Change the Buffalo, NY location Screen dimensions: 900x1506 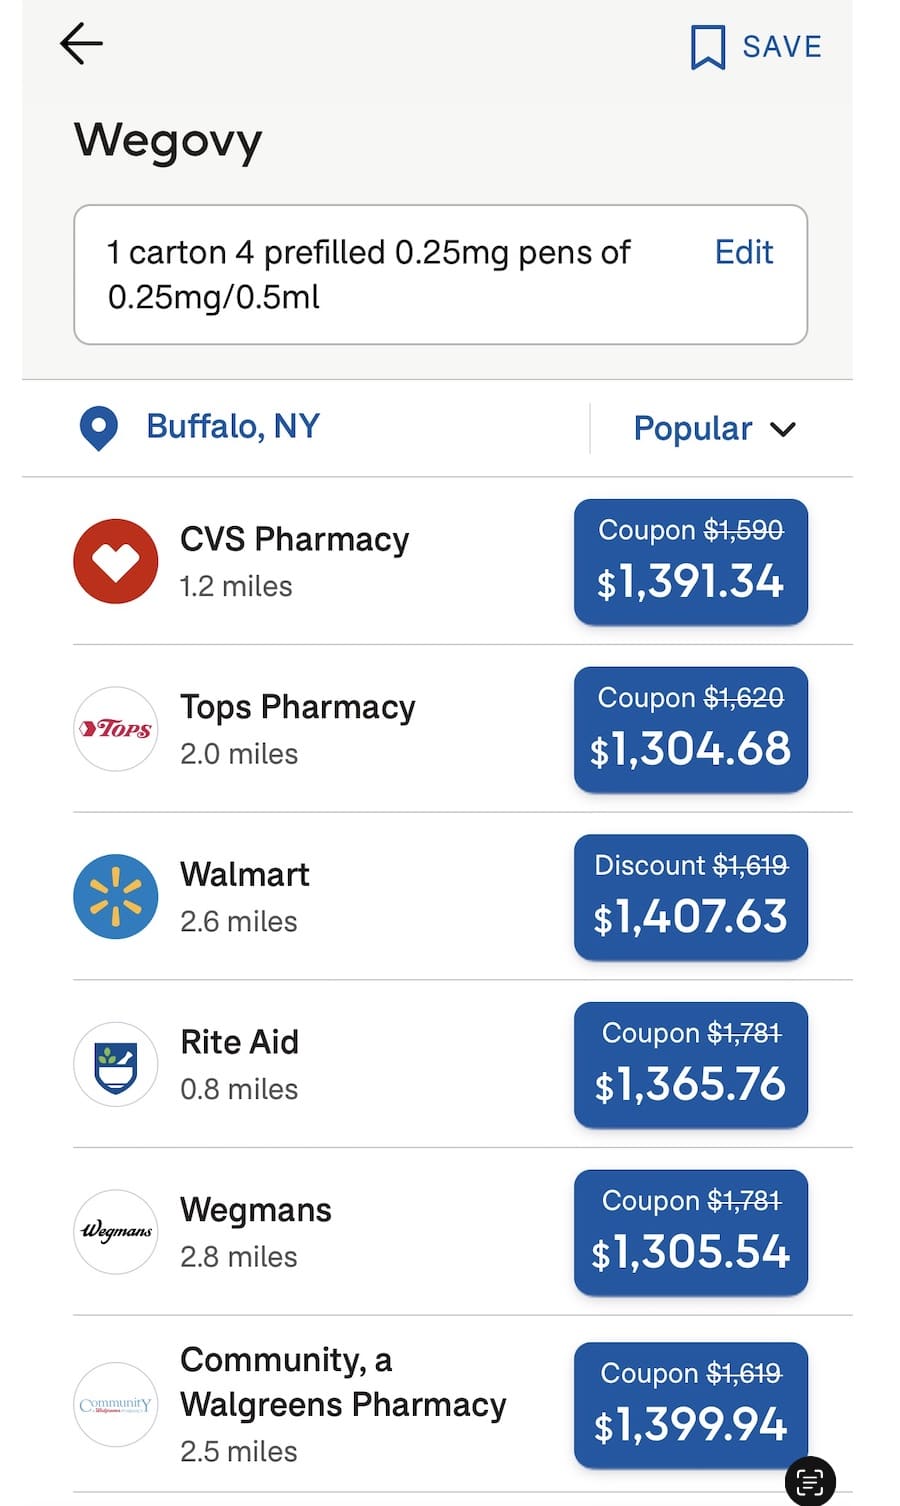coord(233,427)
